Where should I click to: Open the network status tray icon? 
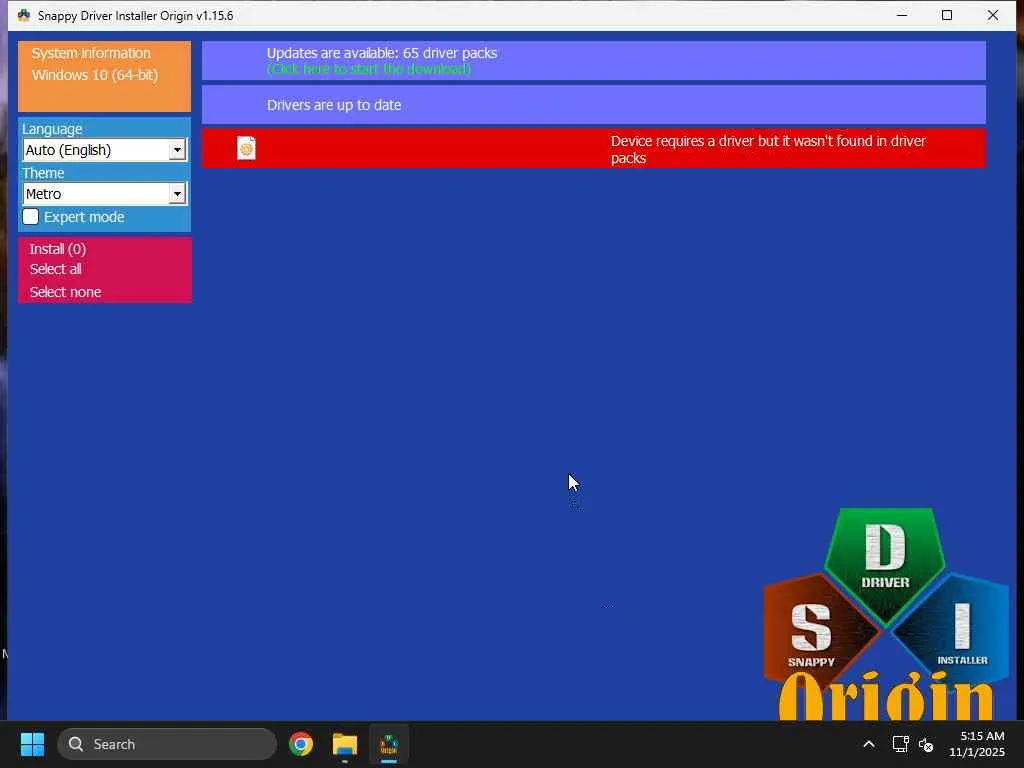[900, 744]
